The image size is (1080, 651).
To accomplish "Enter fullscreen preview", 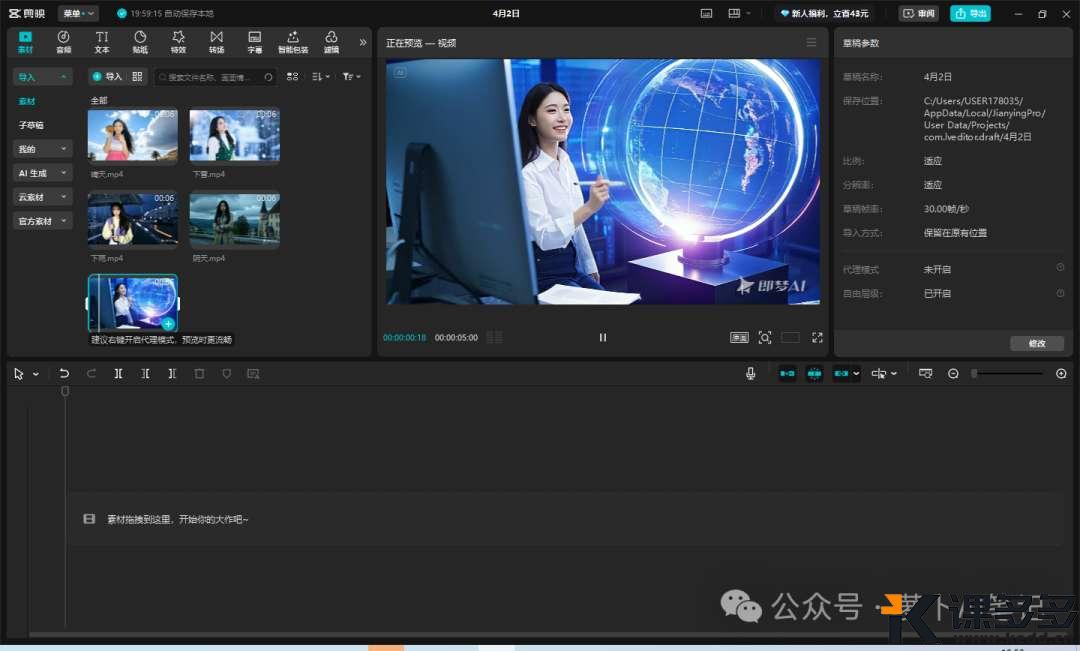I will [818, 338].
